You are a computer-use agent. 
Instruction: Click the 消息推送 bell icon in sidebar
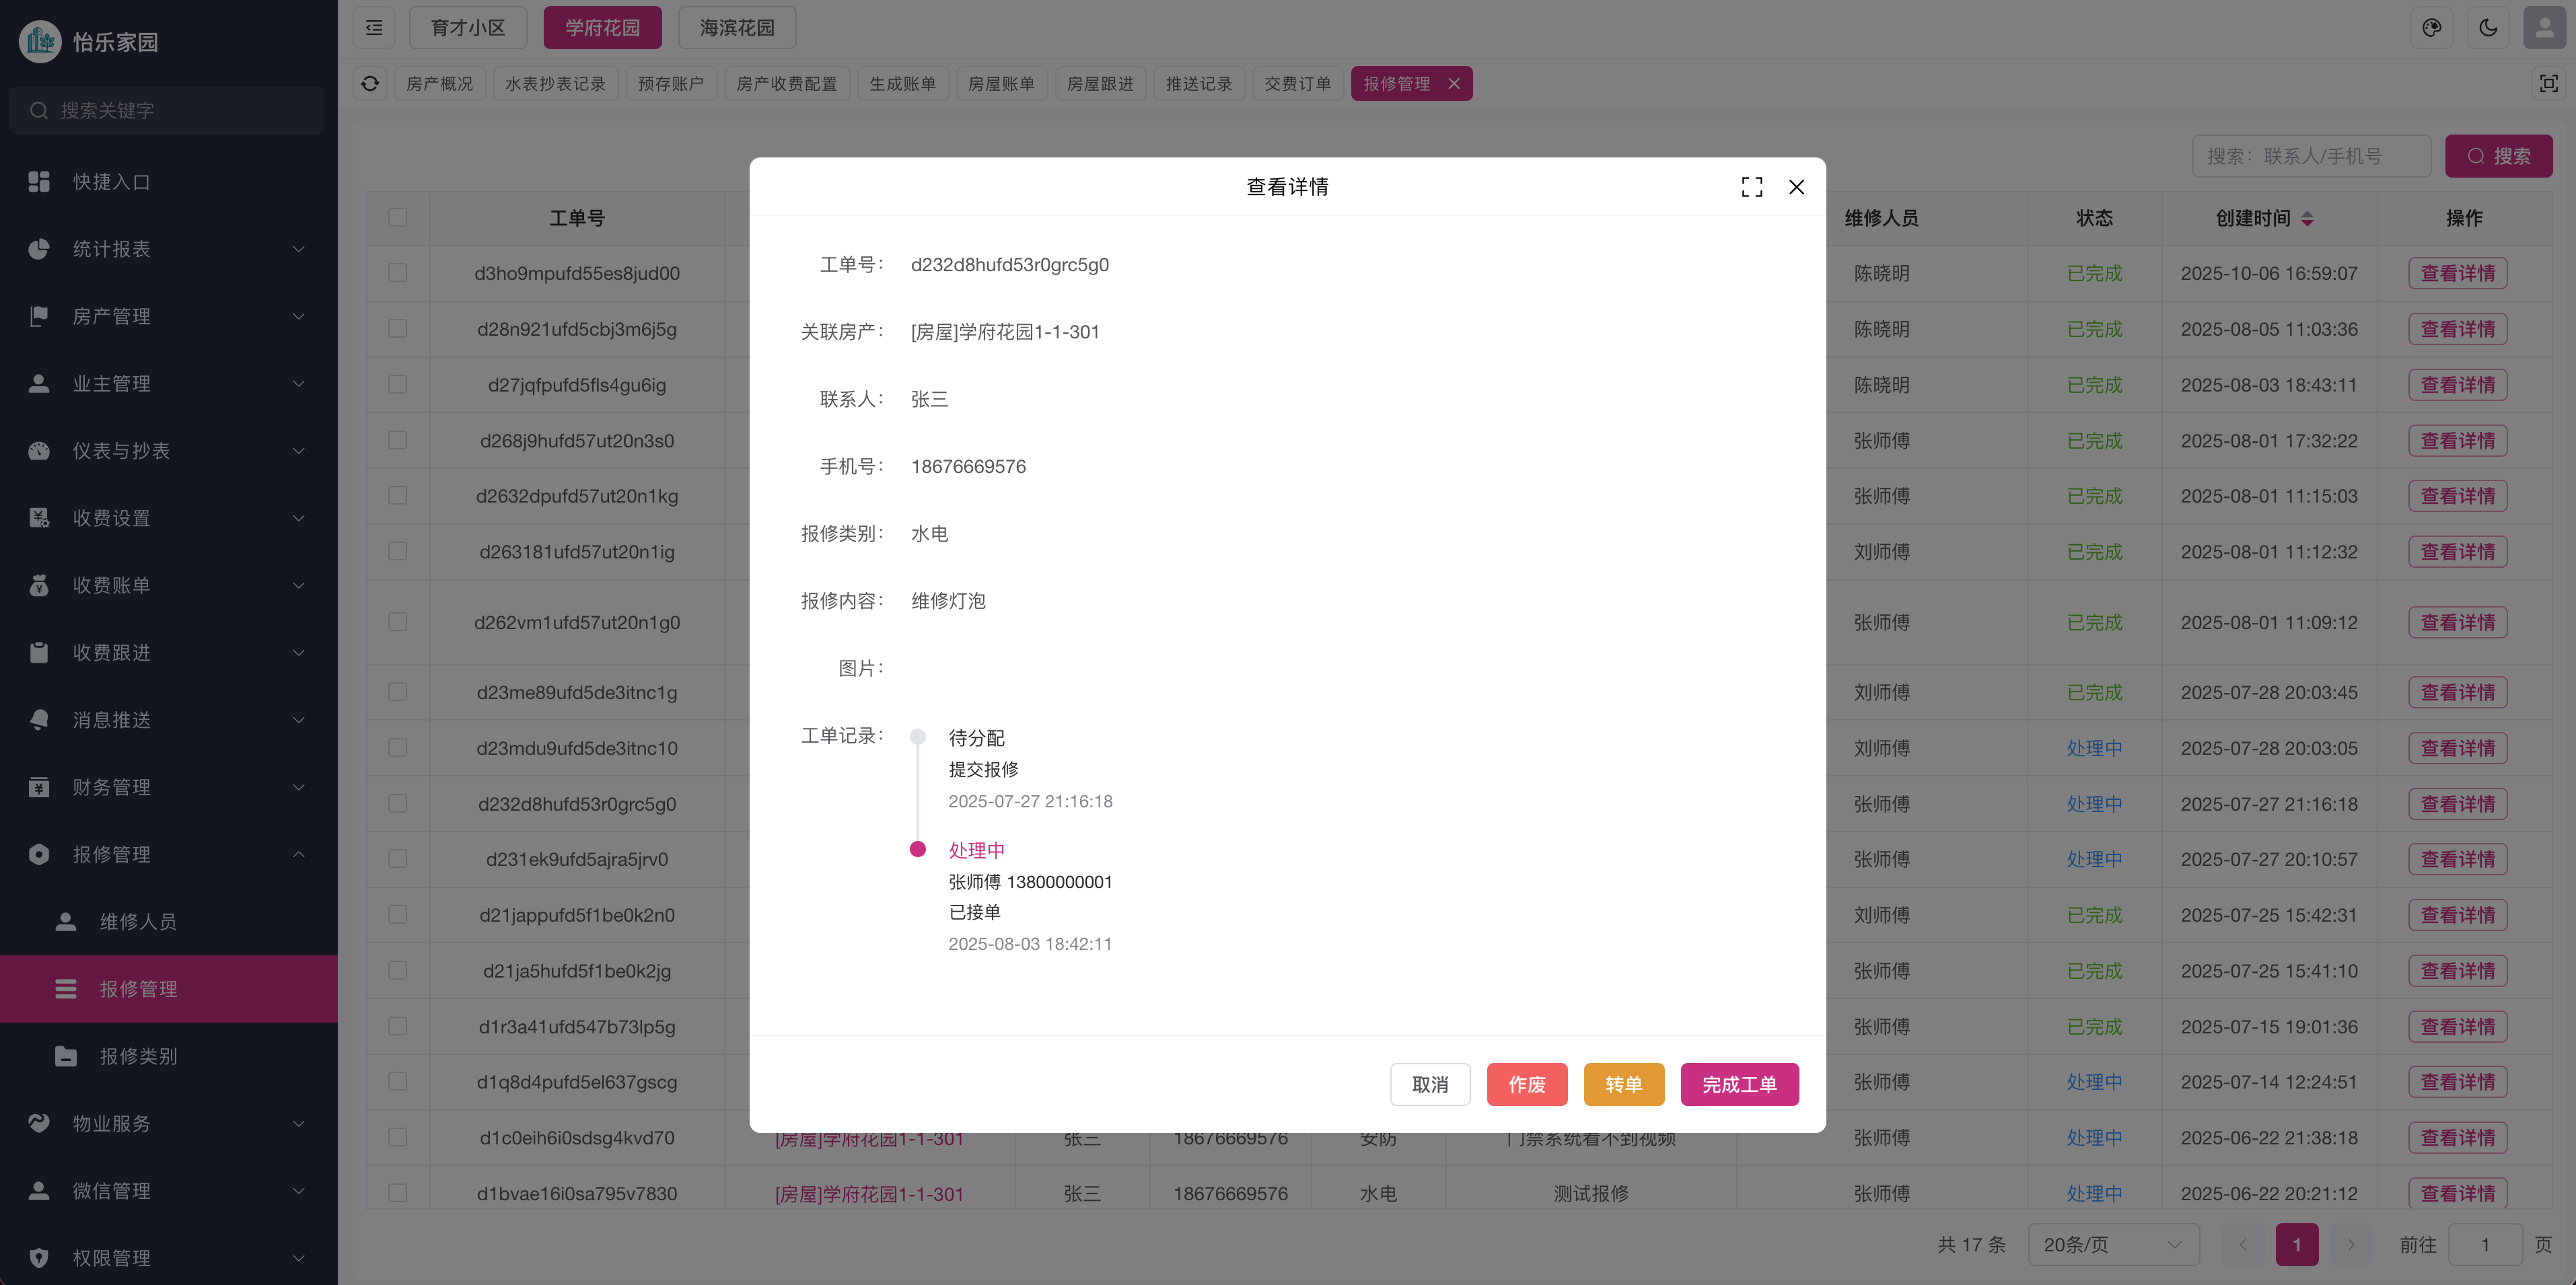pos(39,719)
